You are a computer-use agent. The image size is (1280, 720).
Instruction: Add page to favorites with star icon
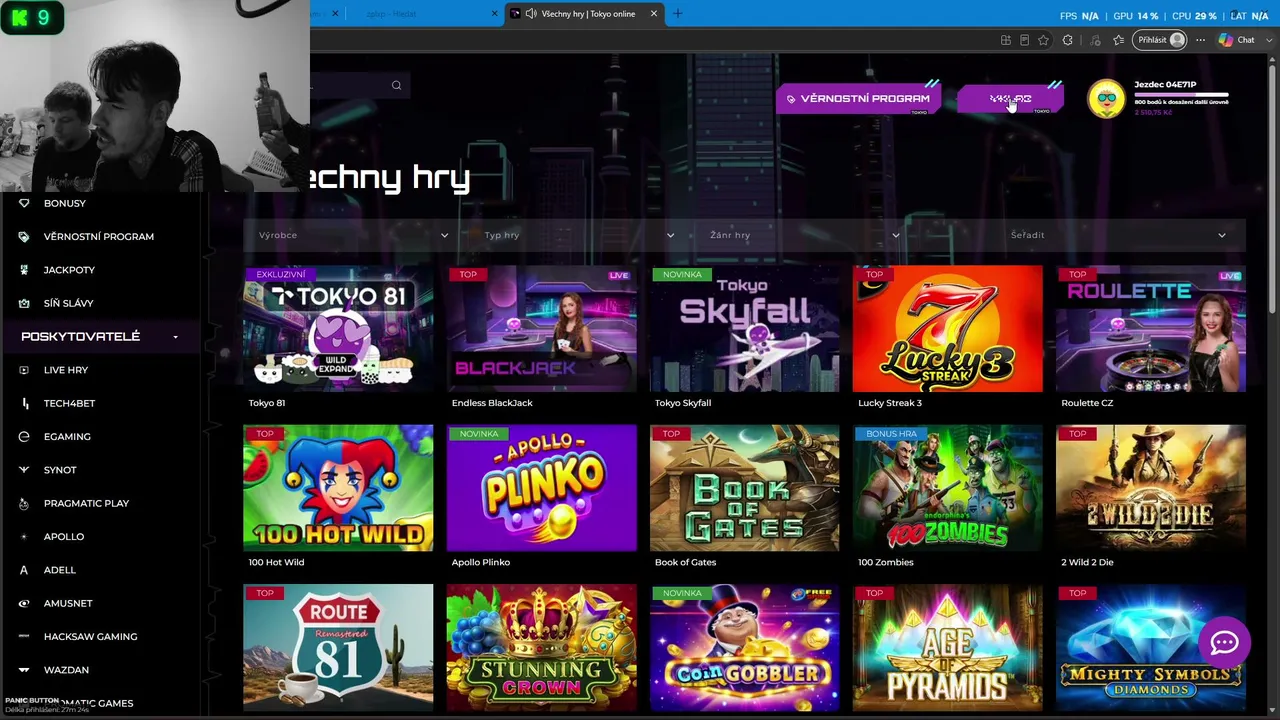(x=1044, y=40)
